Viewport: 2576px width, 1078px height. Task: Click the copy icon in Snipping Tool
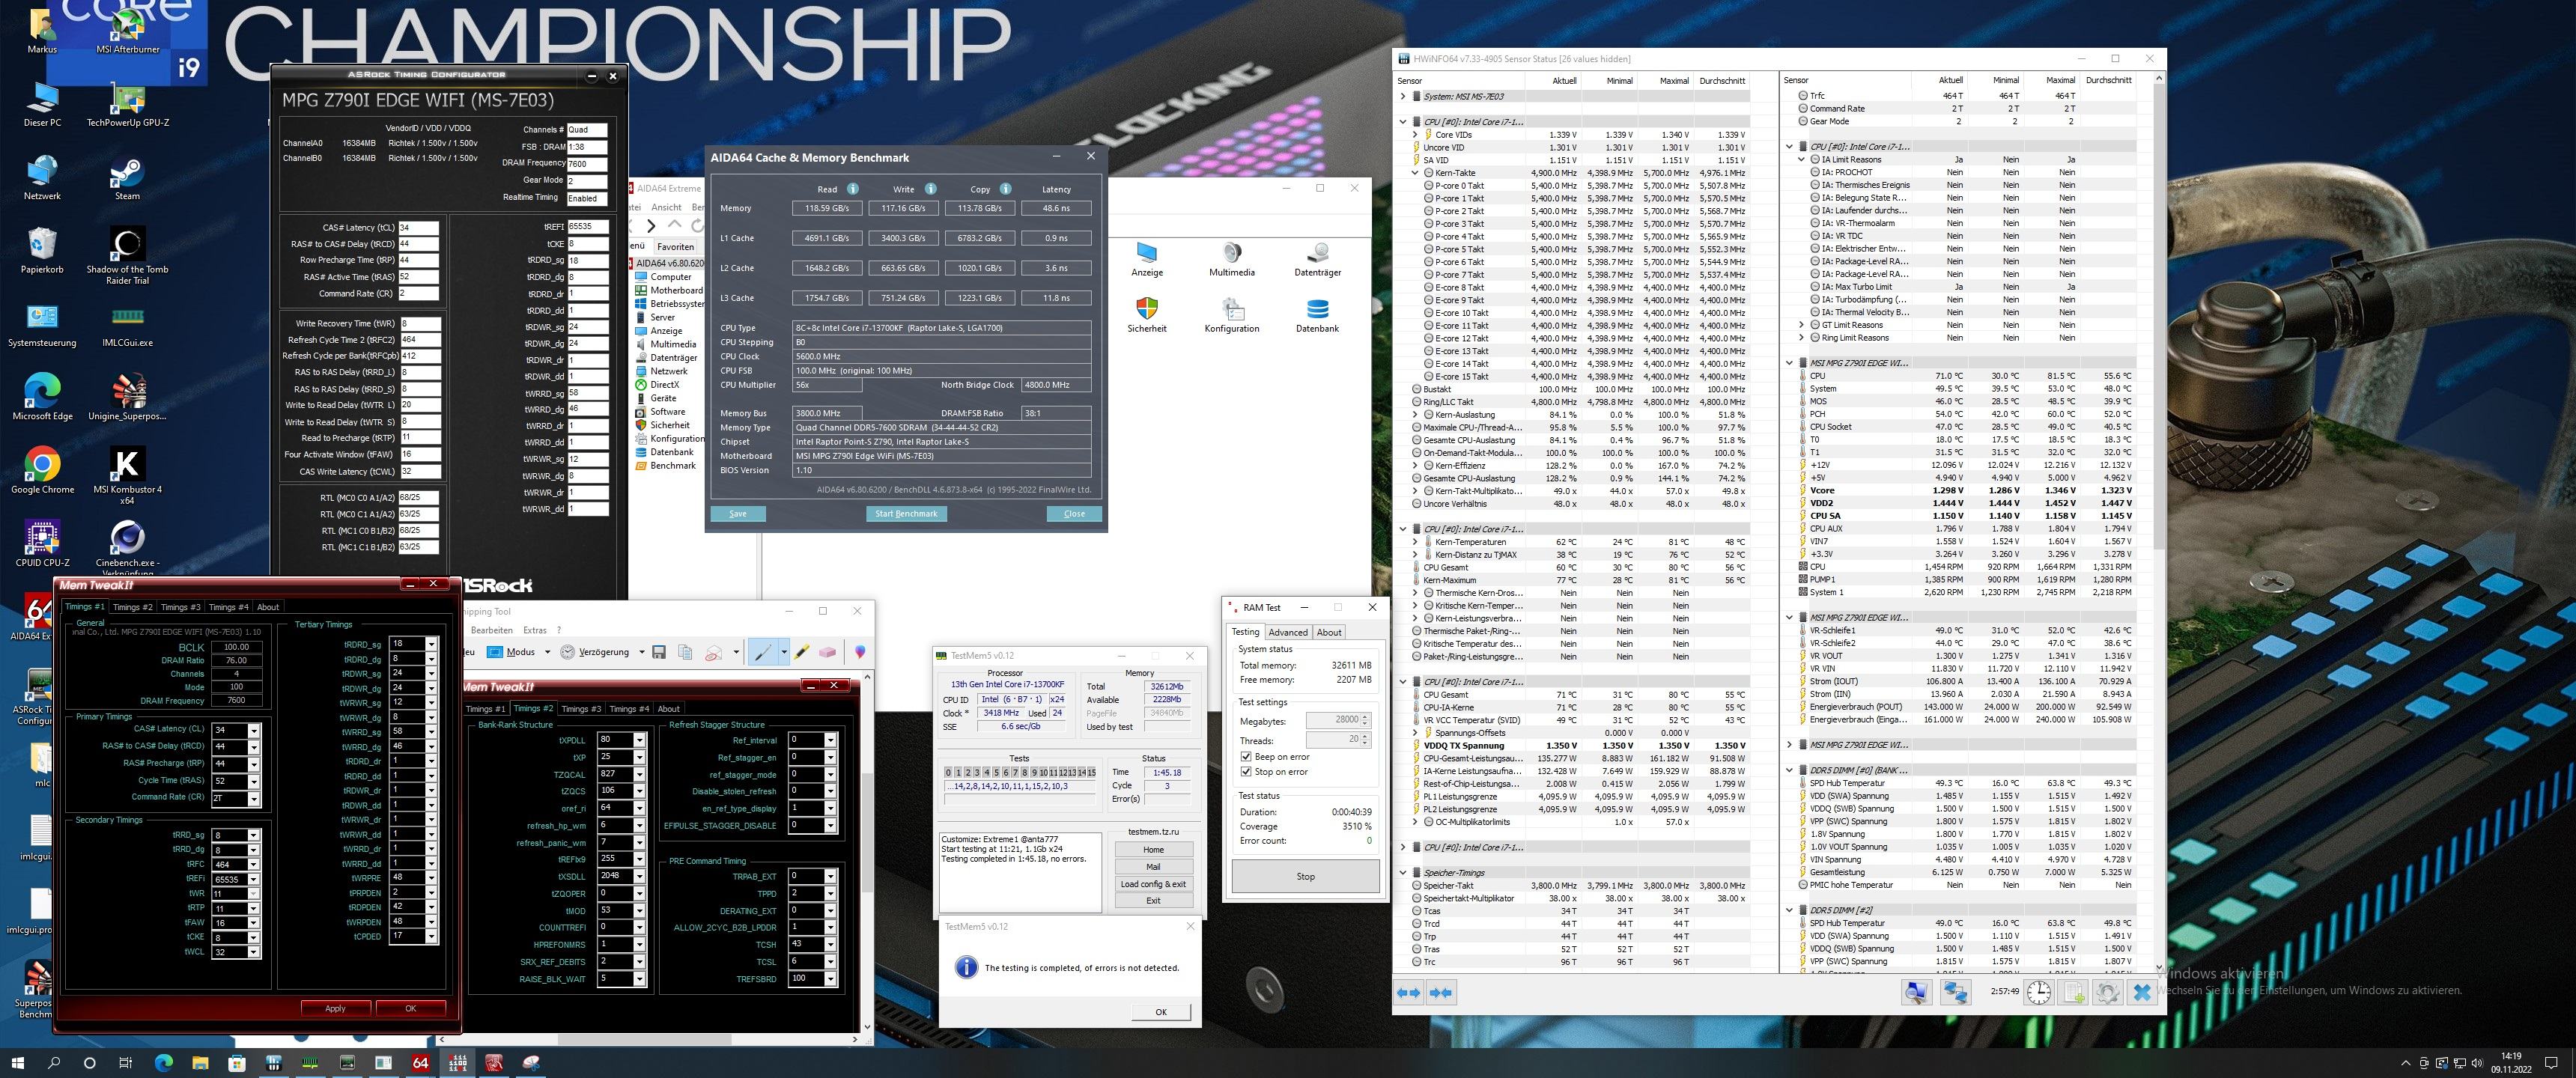coord(685,652)
